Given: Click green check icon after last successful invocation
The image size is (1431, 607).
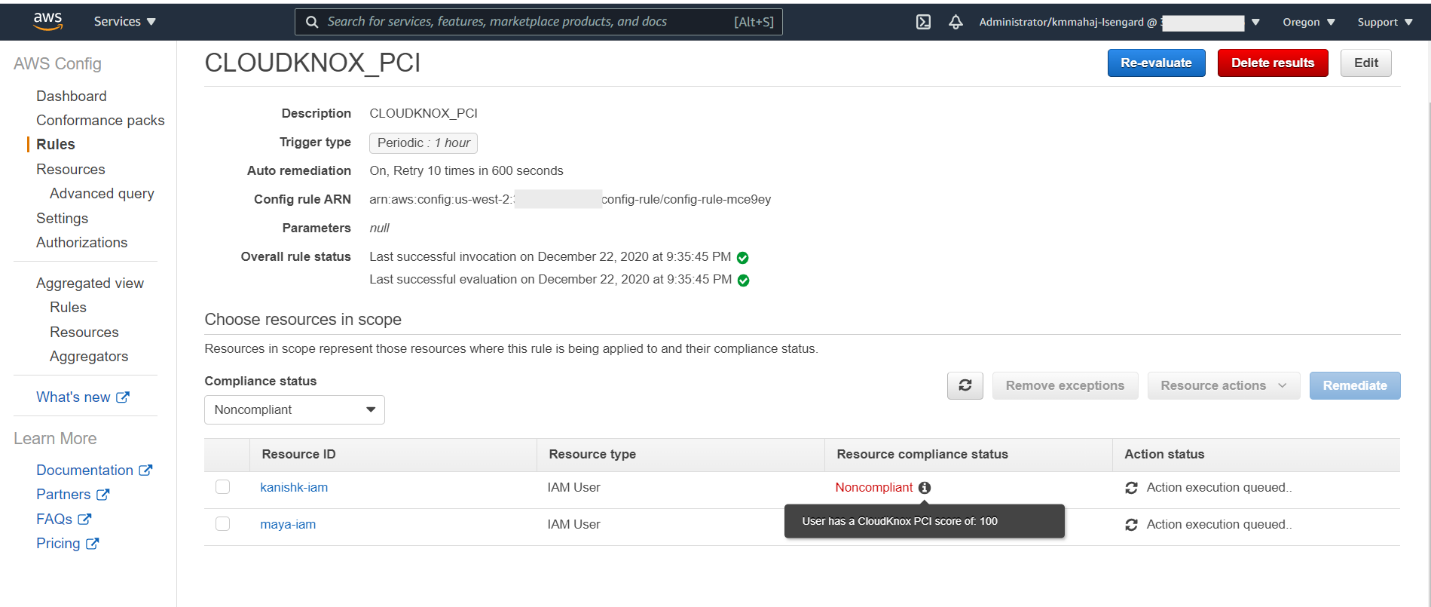Looking at the screenshot, I should pos(743,258).
